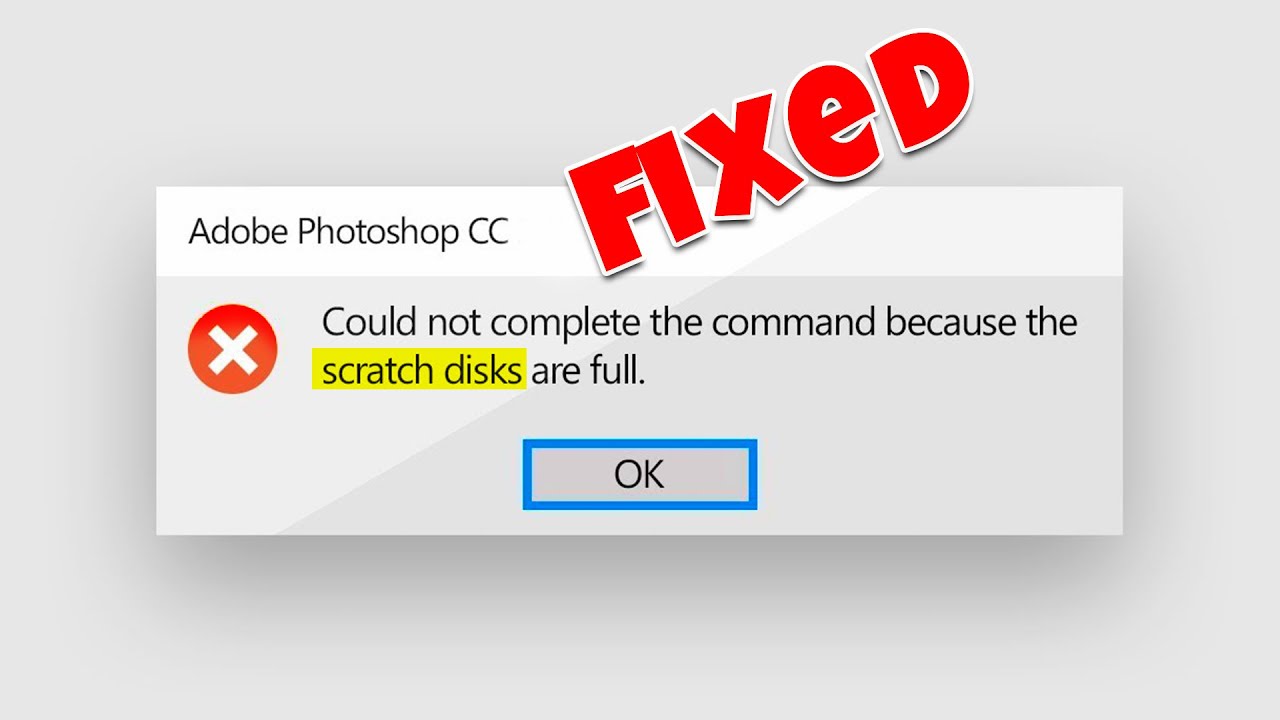
Task: Click the word "Could" in error message
Action: click(365, 323)
